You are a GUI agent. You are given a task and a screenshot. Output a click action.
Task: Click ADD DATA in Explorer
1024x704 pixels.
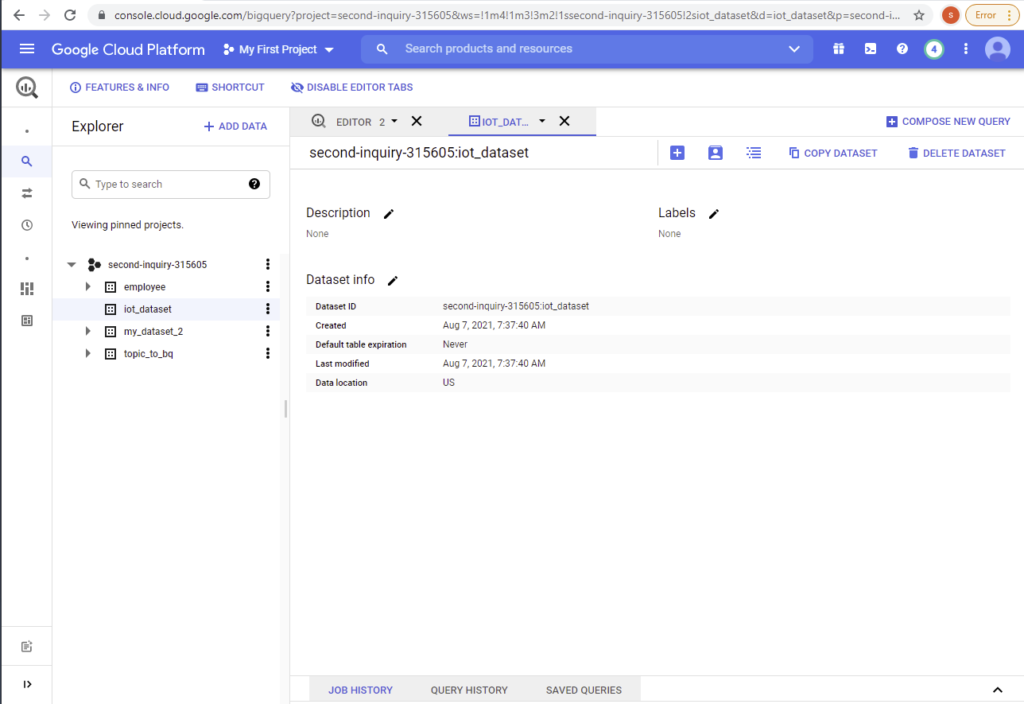235,127
